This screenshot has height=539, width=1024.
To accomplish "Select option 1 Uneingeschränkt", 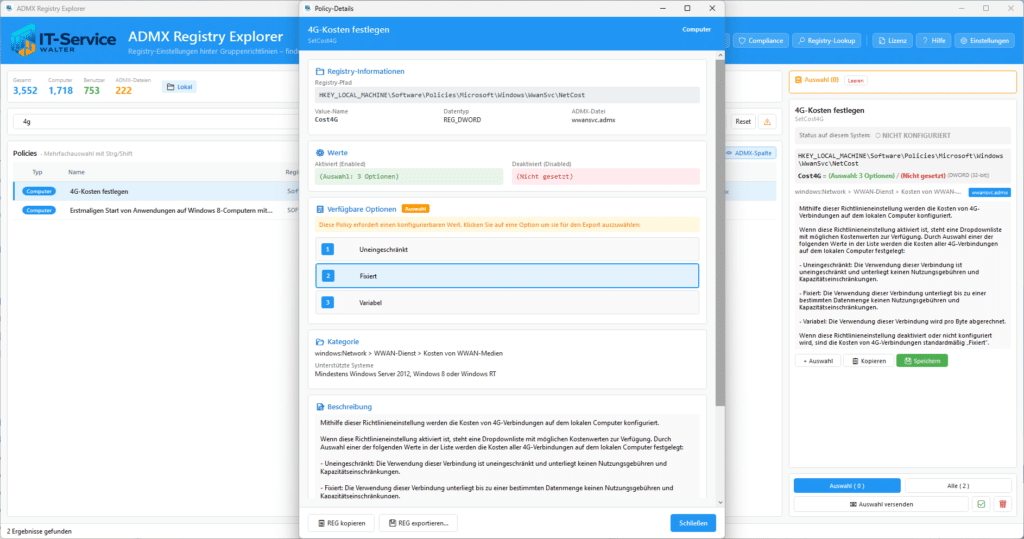I will click(507, 250).
